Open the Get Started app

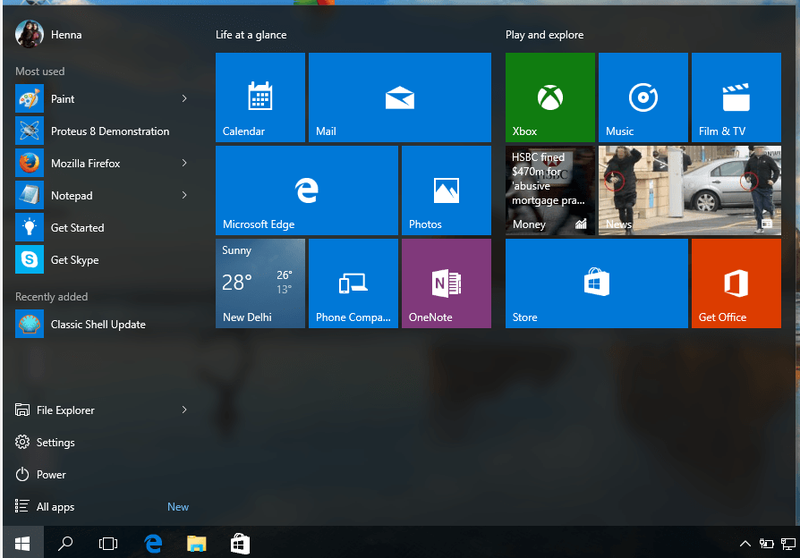[102, 227]
